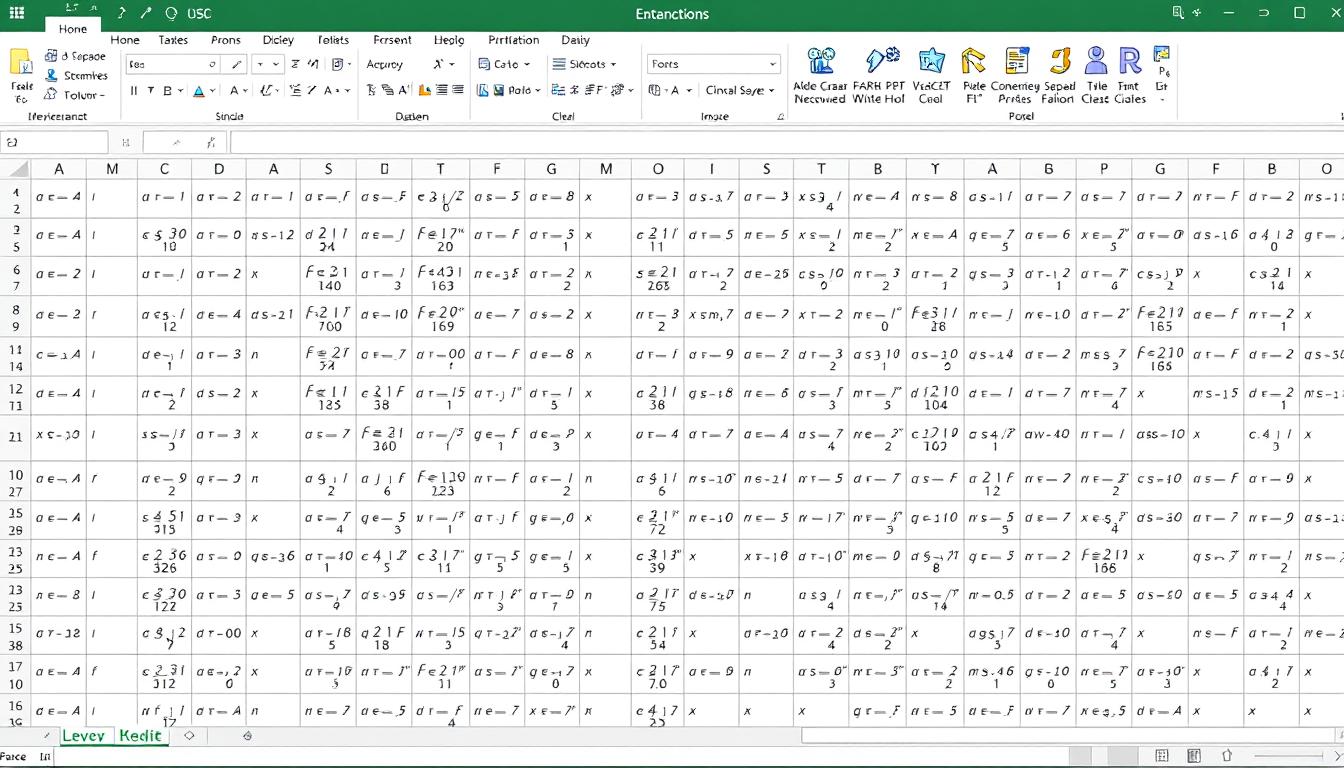This screenshot has height=768, width=1344.
Task: Switch to the 'Levev' sheet tab
Action: (83, 735)
